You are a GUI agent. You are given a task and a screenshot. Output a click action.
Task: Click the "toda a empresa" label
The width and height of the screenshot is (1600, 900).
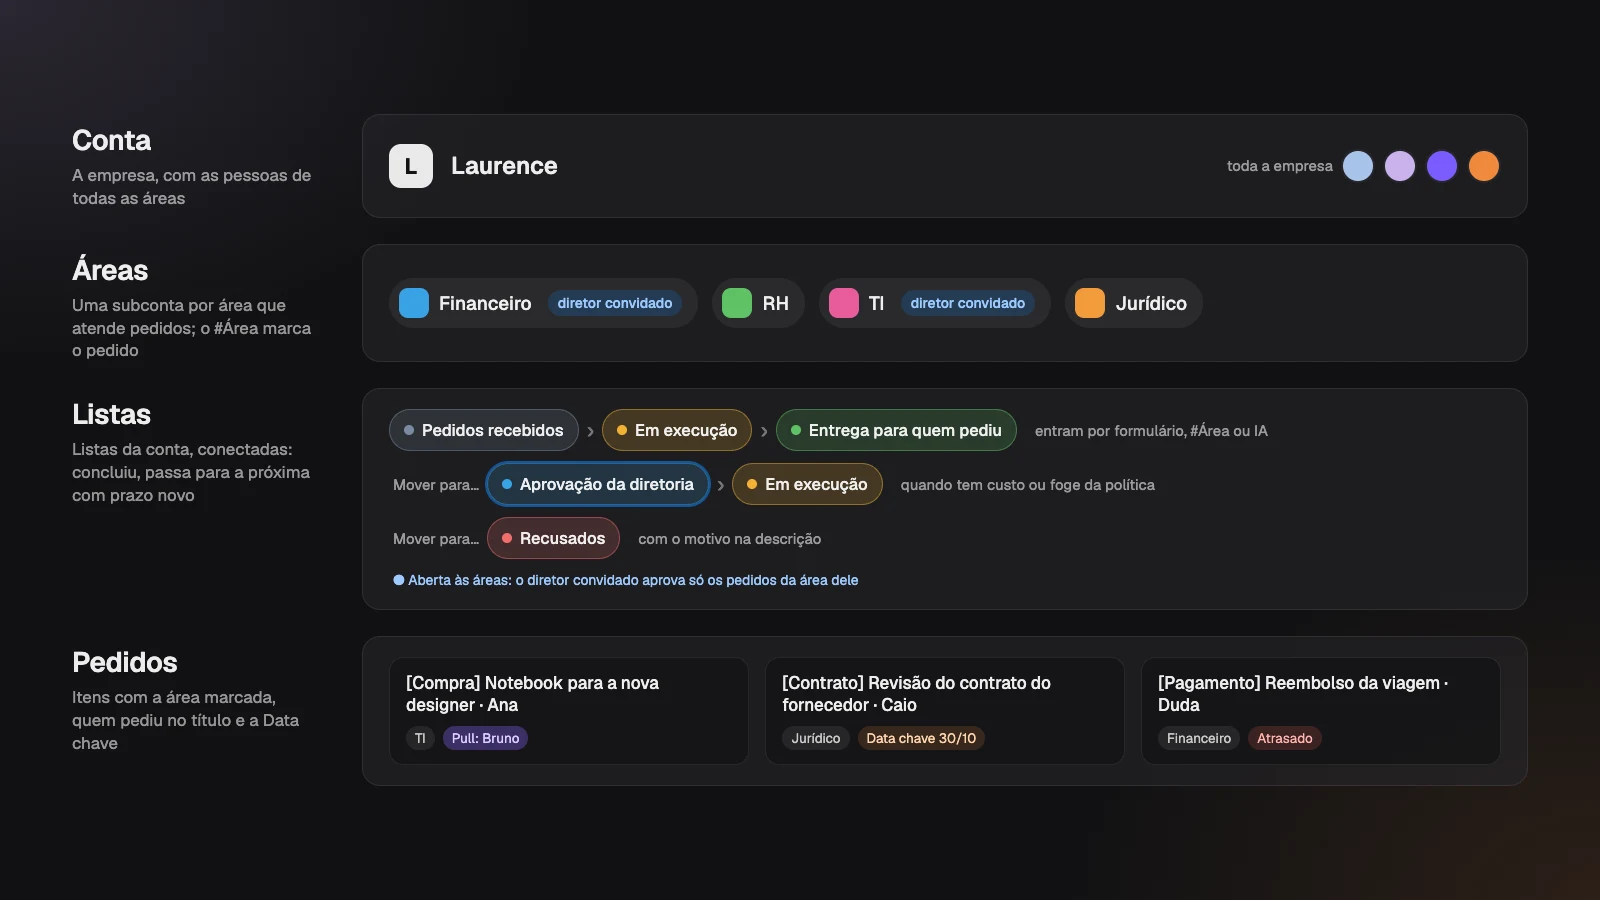click(x=1280, y=166)
